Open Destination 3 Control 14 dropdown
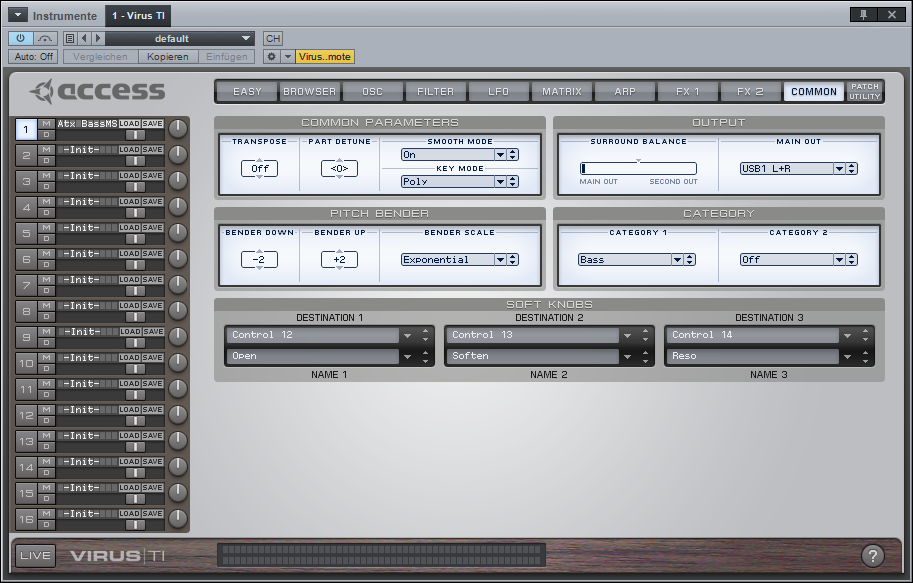913x583 pixels. click(x=847, y=335)
